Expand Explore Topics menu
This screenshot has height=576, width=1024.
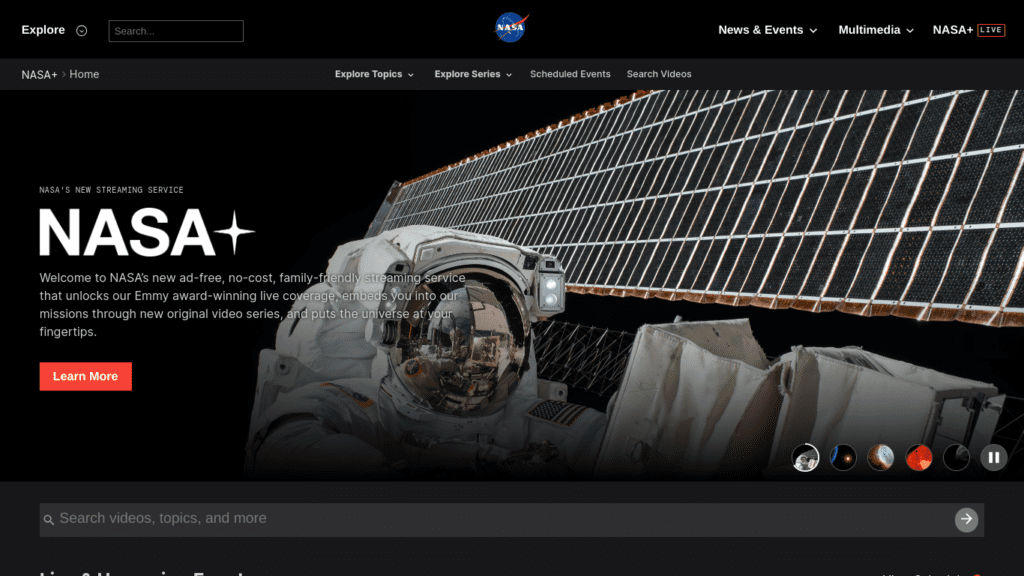coord(374,74)
